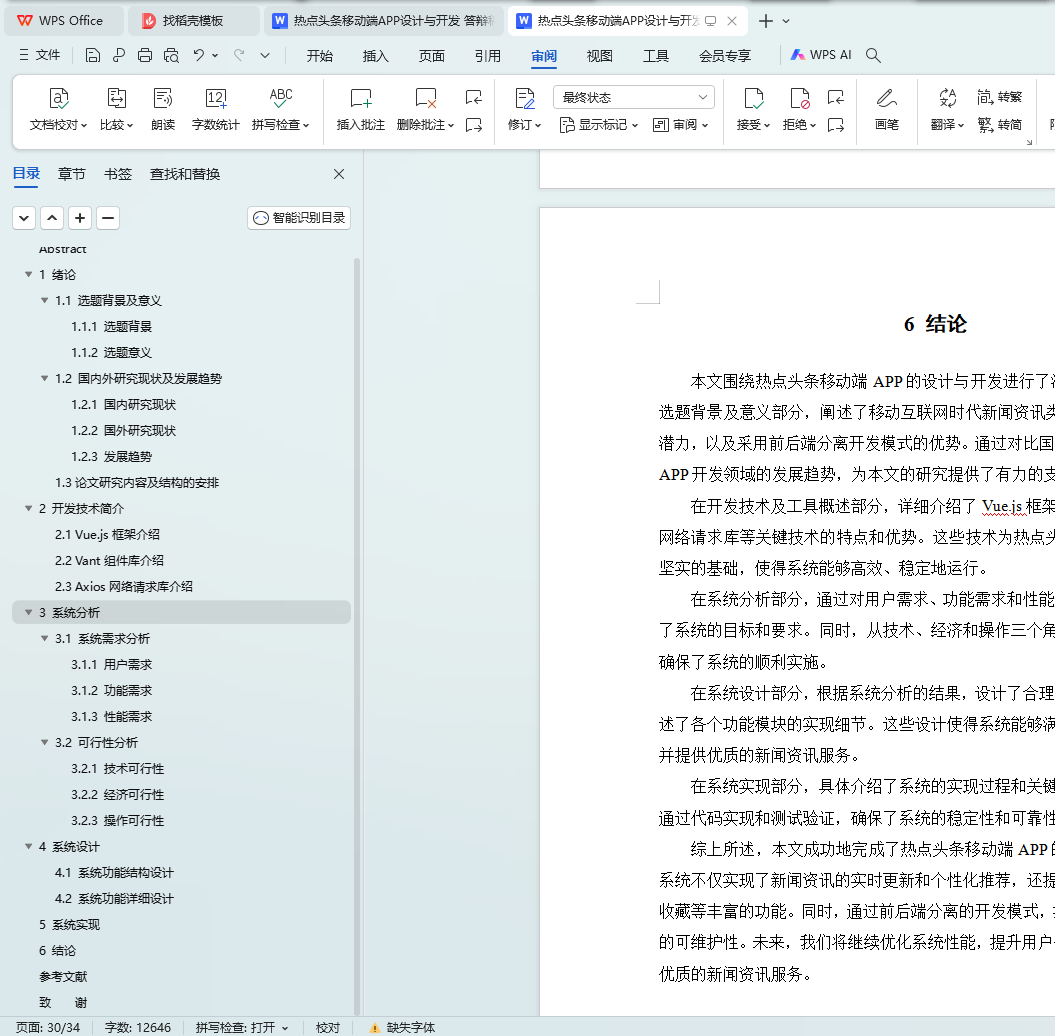Screen dimensions: 1055x1036
Task: Jump to previous revision icon
Action: [836, 98]
